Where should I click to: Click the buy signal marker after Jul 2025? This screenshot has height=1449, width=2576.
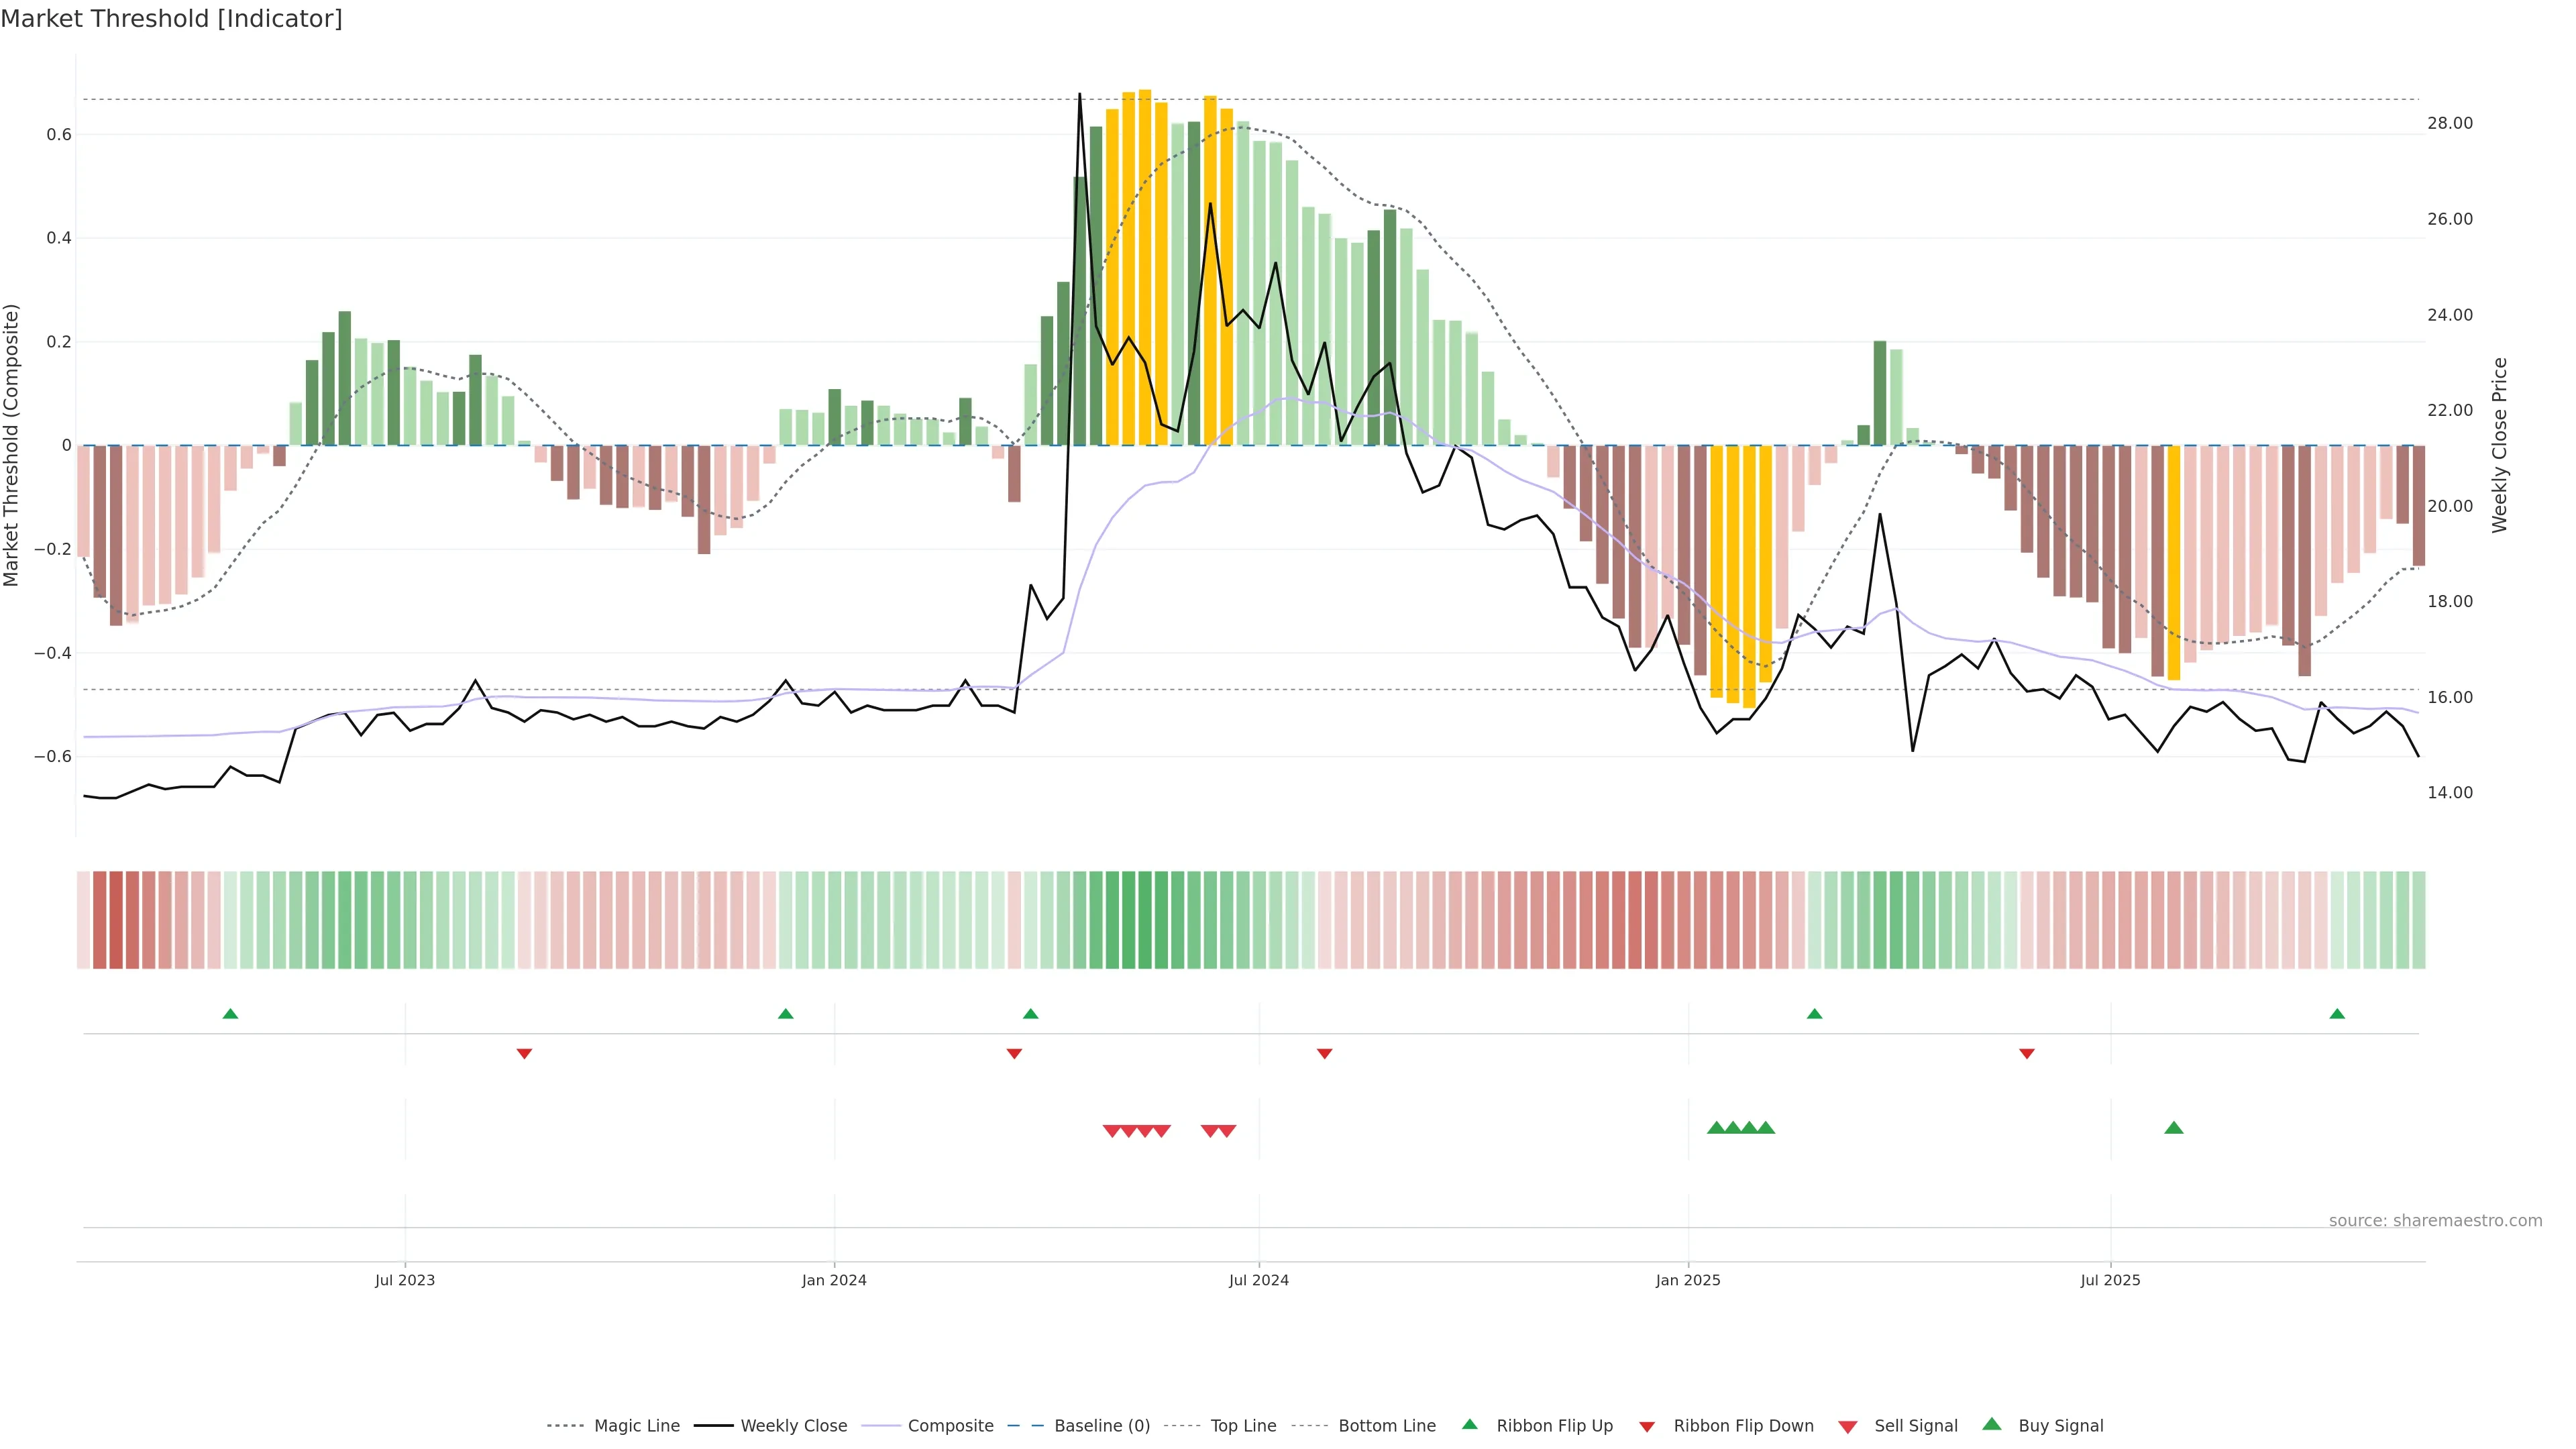2174,1128
